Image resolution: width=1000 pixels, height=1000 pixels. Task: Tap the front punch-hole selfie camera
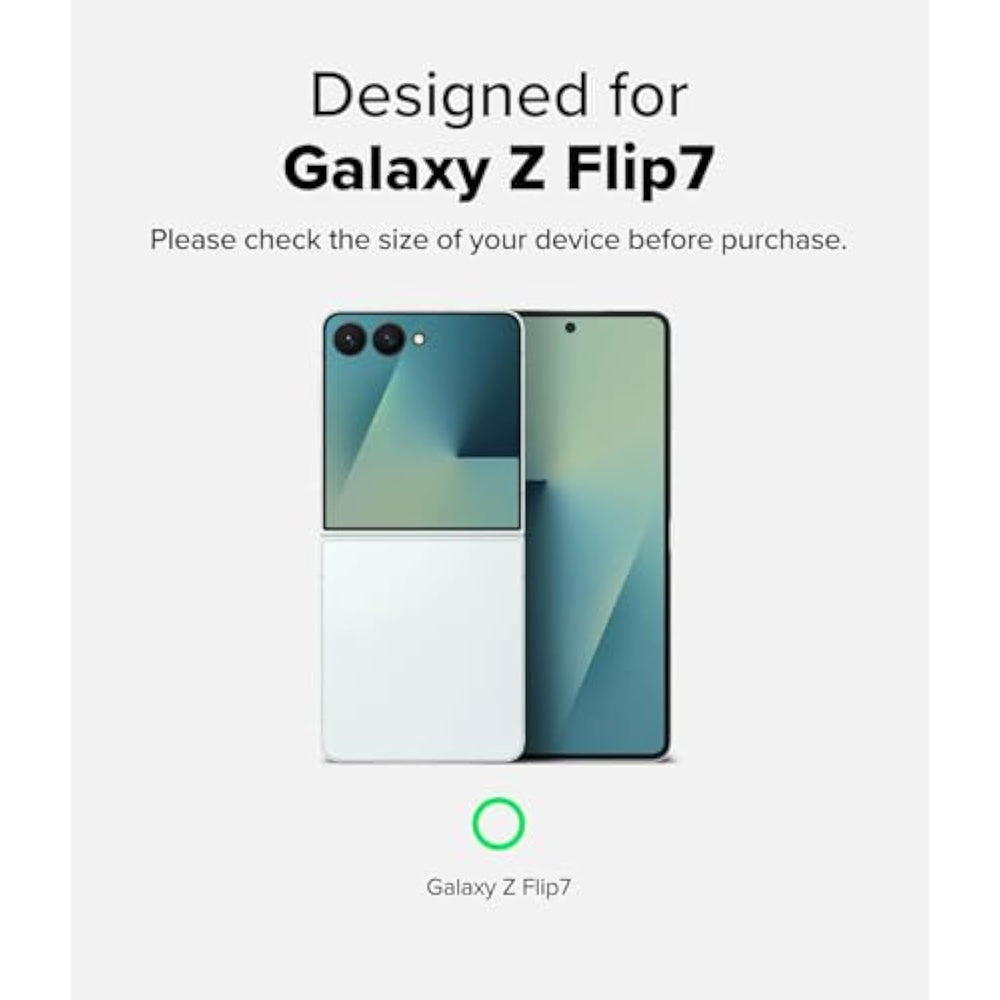570,328
